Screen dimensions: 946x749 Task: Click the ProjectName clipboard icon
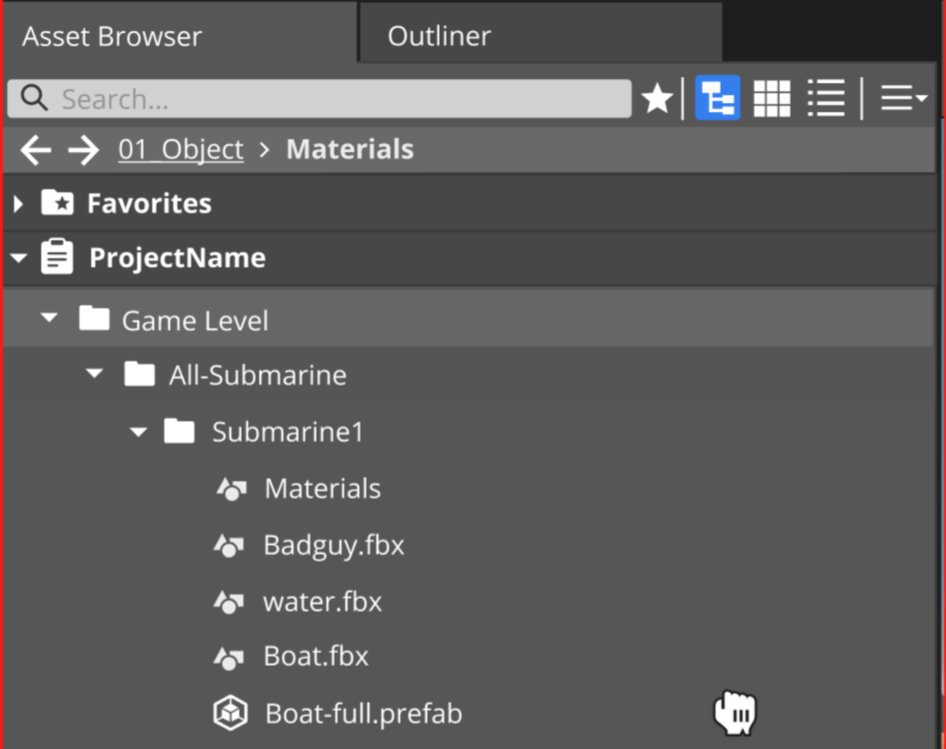pyautogui.click(x=57, y=256)
